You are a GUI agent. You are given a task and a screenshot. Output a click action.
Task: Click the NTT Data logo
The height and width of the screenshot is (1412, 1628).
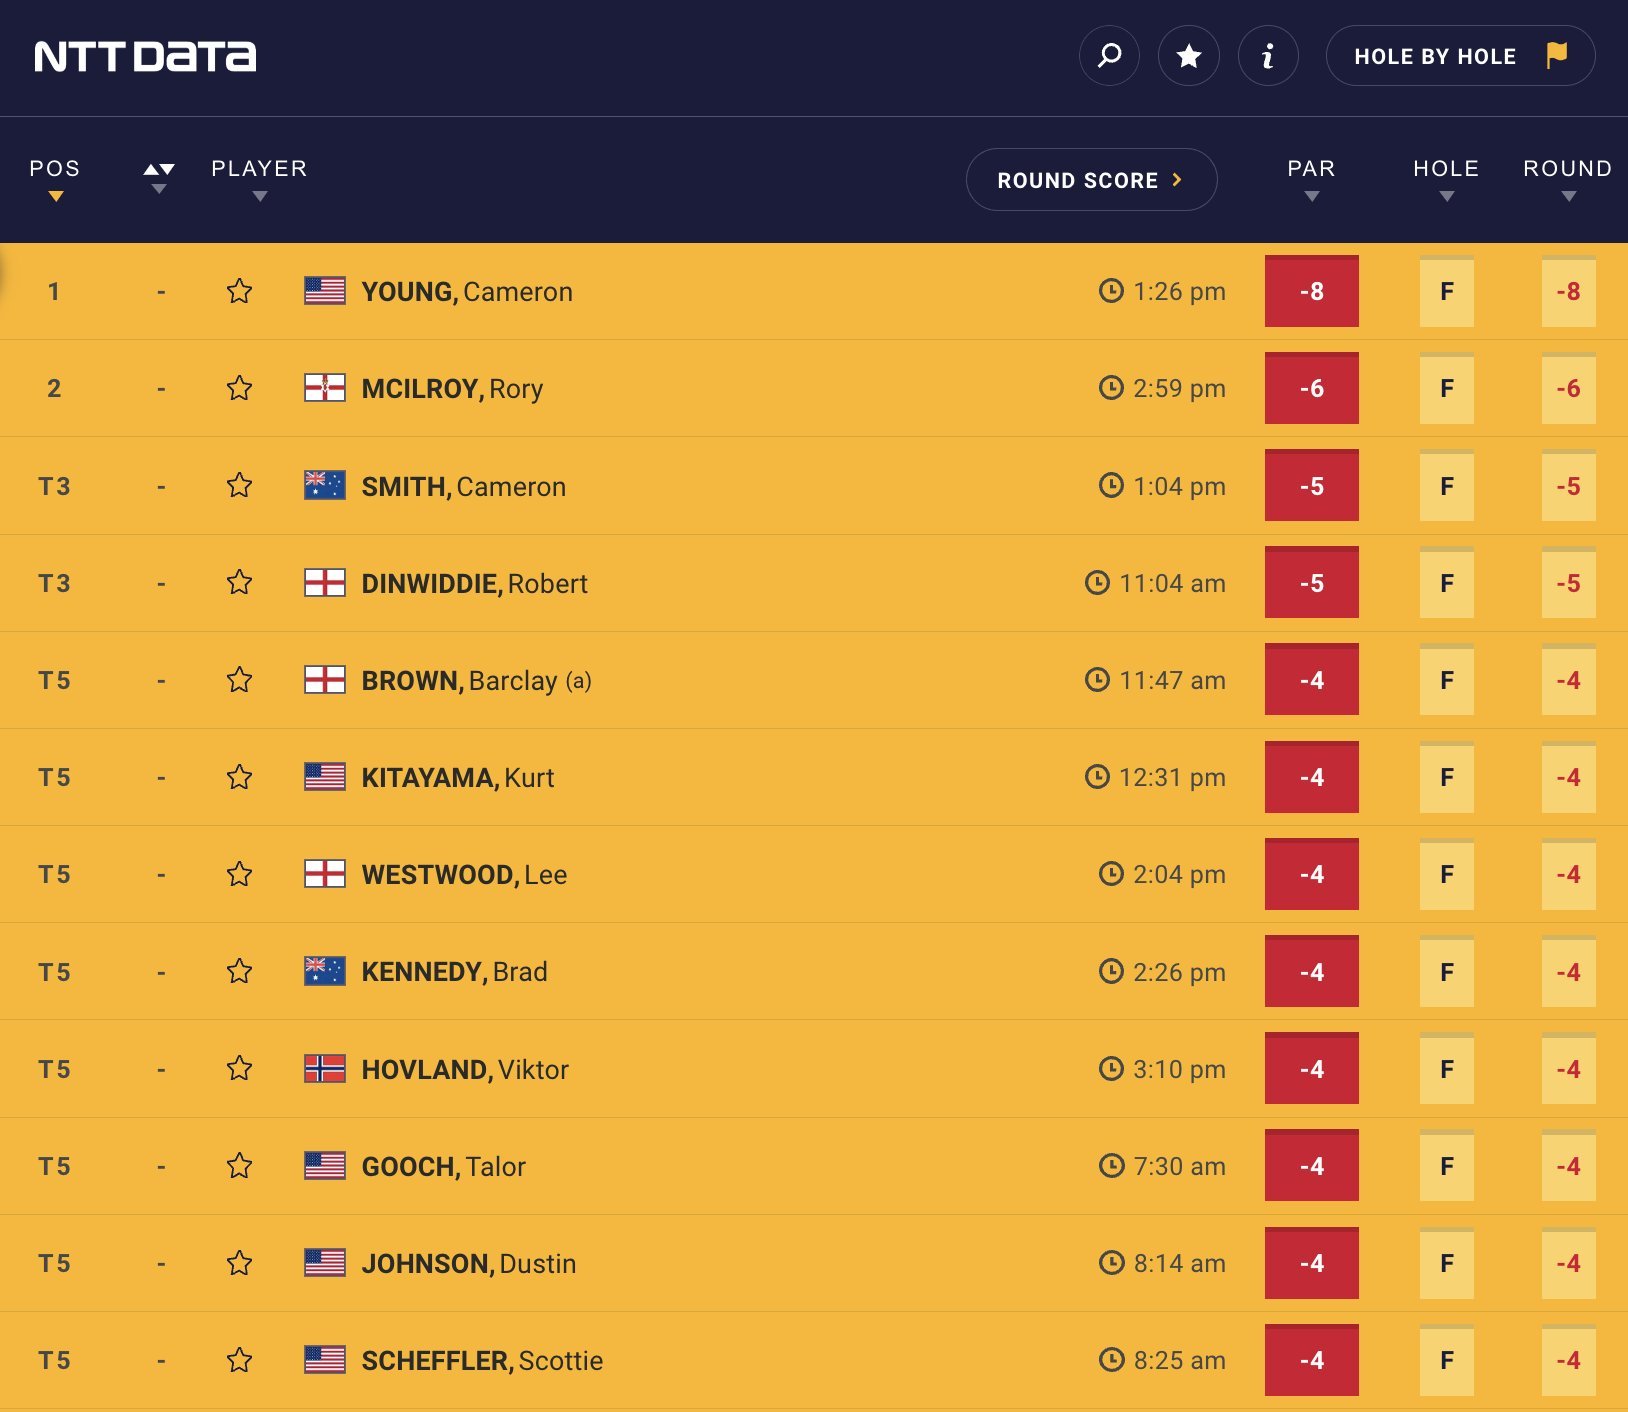pos(145,57)
